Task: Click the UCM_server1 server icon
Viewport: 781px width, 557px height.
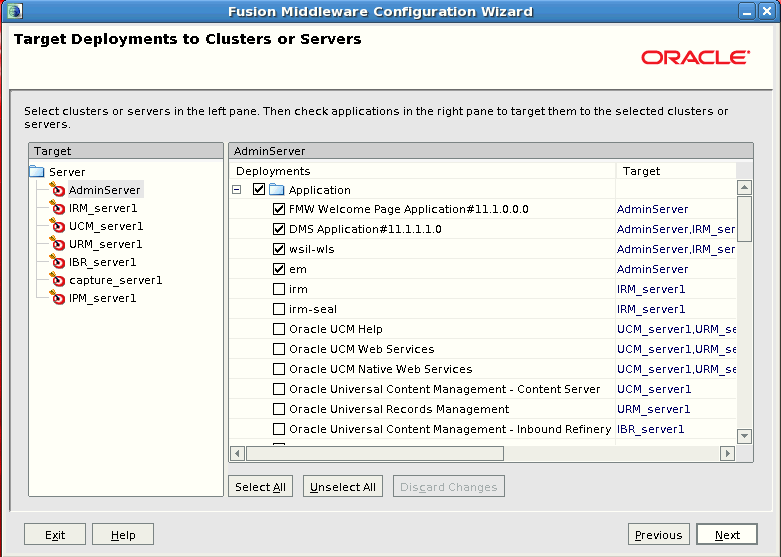Action: click(57, 225)
